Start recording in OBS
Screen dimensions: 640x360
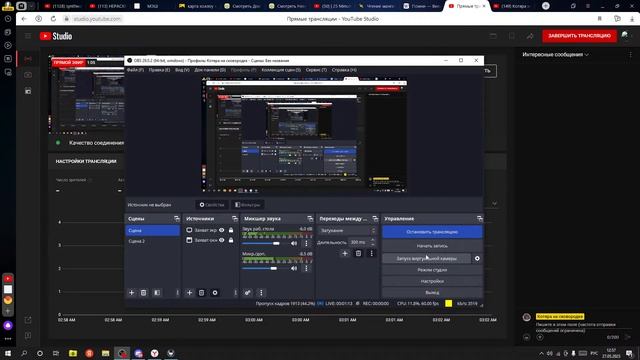pos(432,246)
